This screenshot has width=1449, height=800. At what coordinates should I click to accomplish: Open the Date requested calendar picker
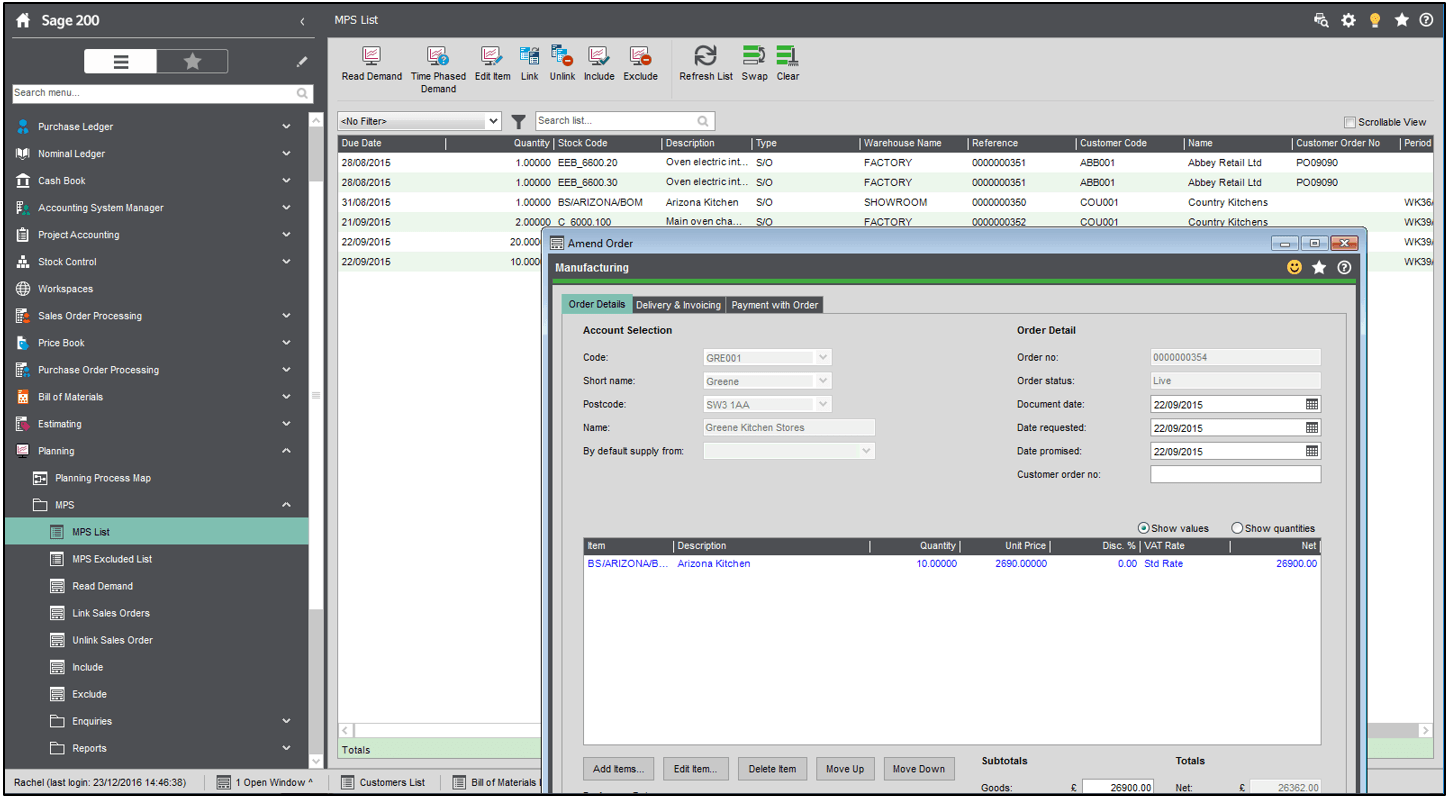[1312, 428]
